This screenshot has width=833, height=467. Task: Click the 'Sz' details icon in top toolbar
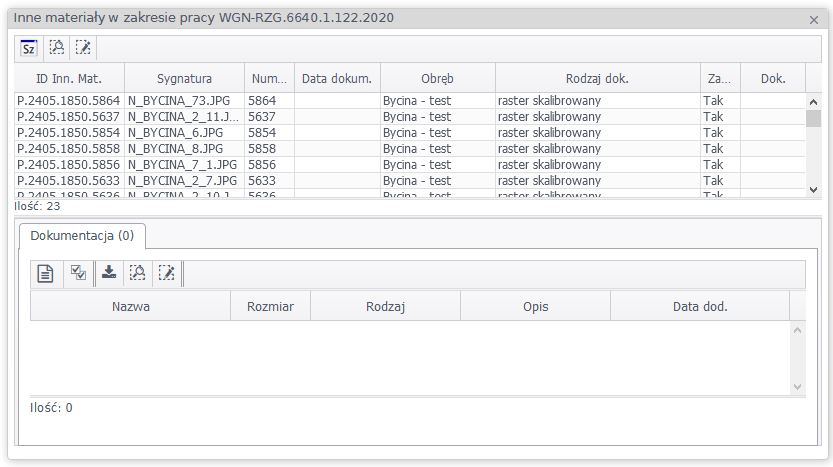click(29, 47)
